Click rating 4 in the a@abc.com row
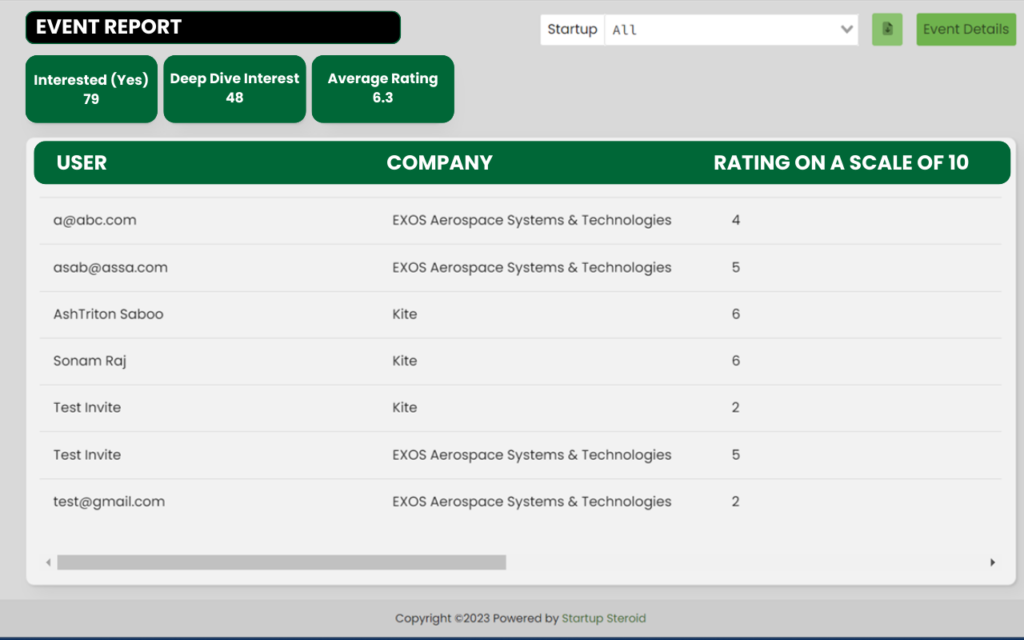 click(x=736, y=220)
